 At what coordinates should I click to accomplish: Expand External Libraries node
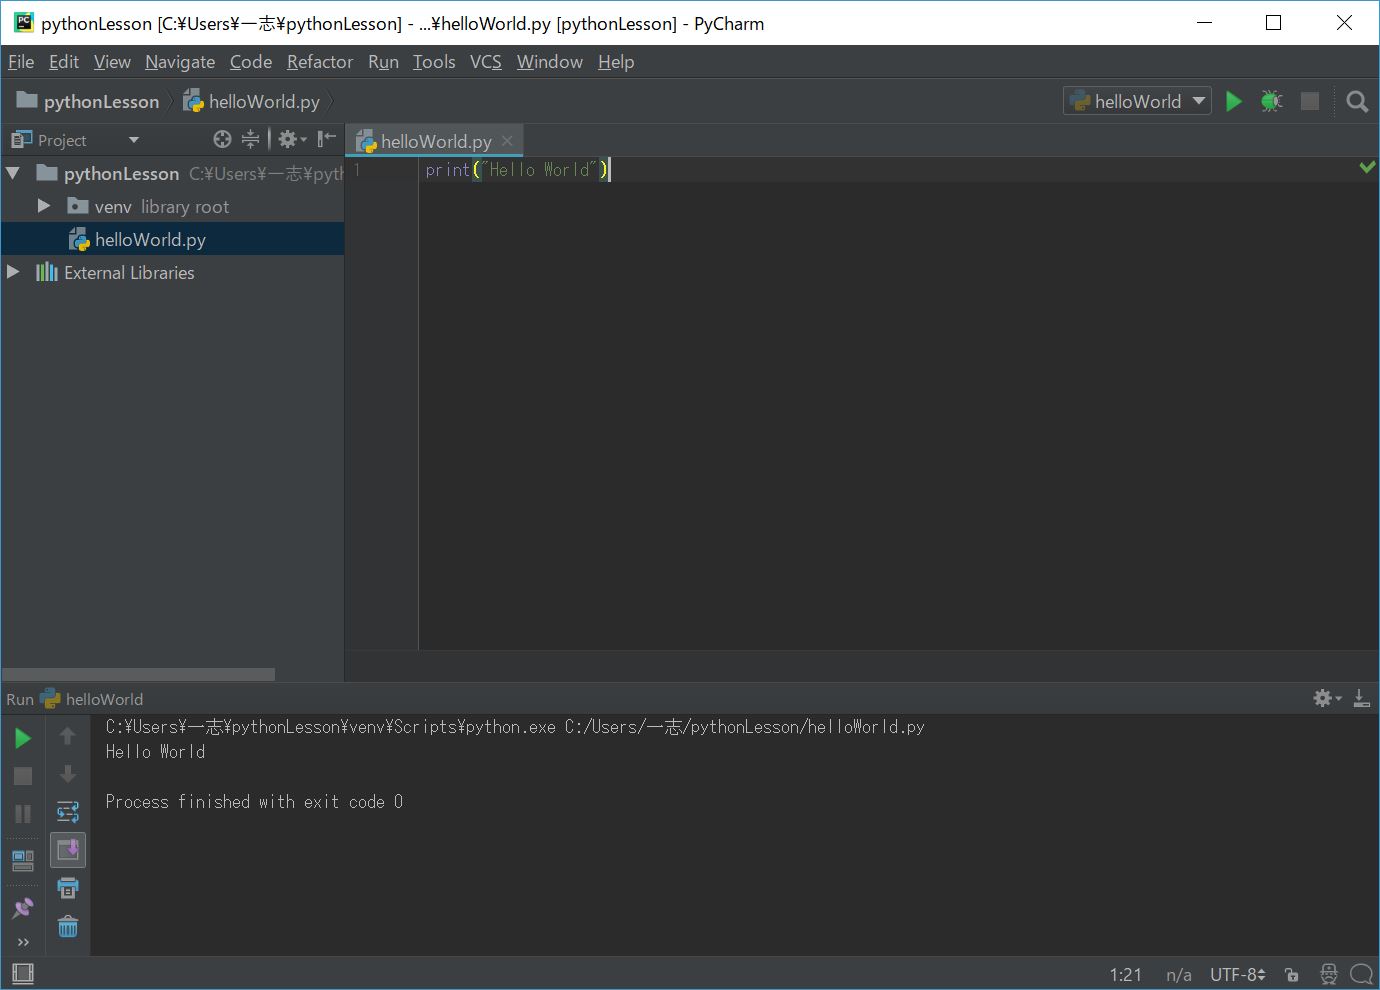coord(13,272)
